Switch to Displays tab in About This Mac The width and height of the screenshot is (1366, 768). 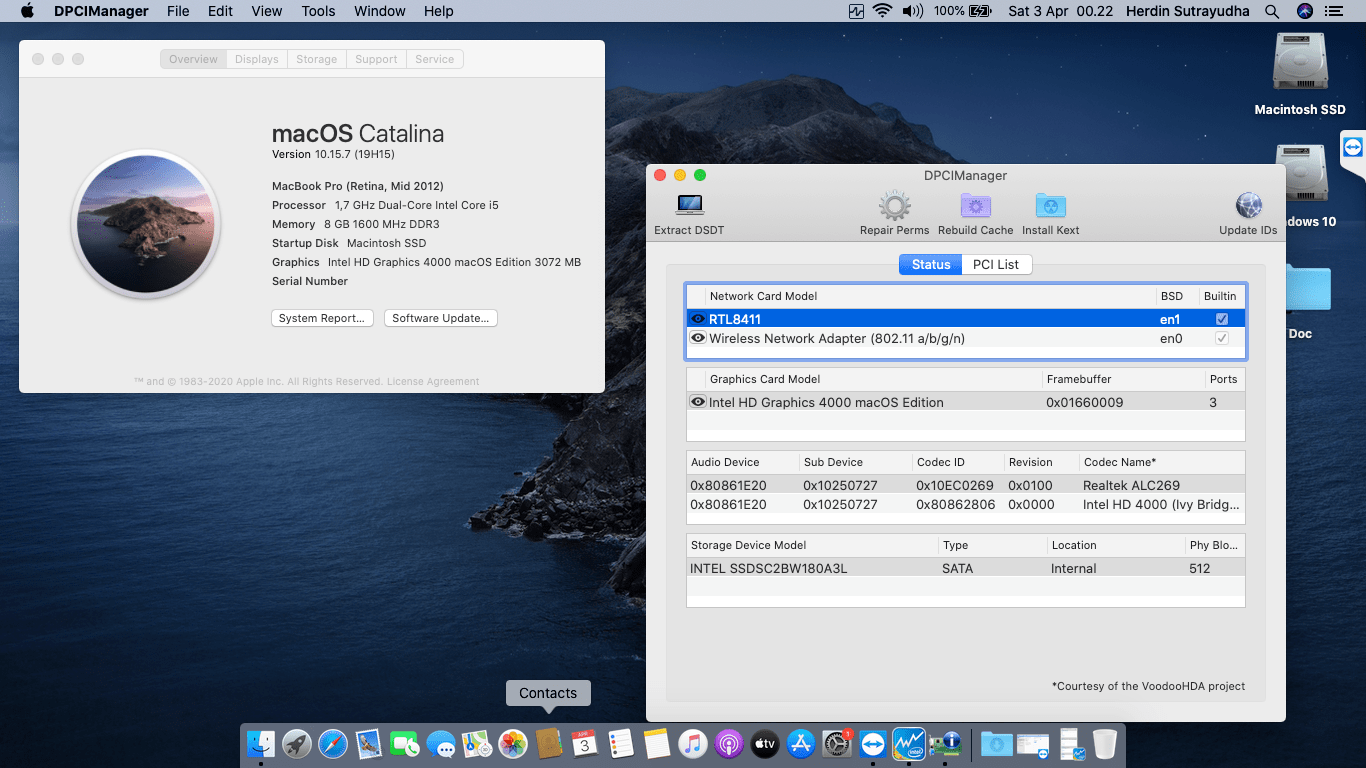point(257,59)
